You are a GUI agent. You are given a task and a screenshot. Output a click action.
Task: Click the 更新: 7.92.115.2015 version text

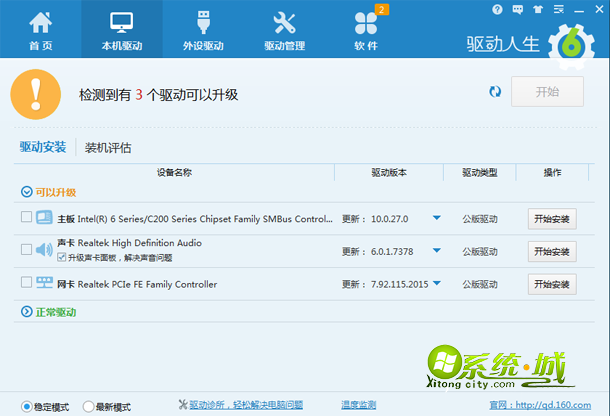385,284
